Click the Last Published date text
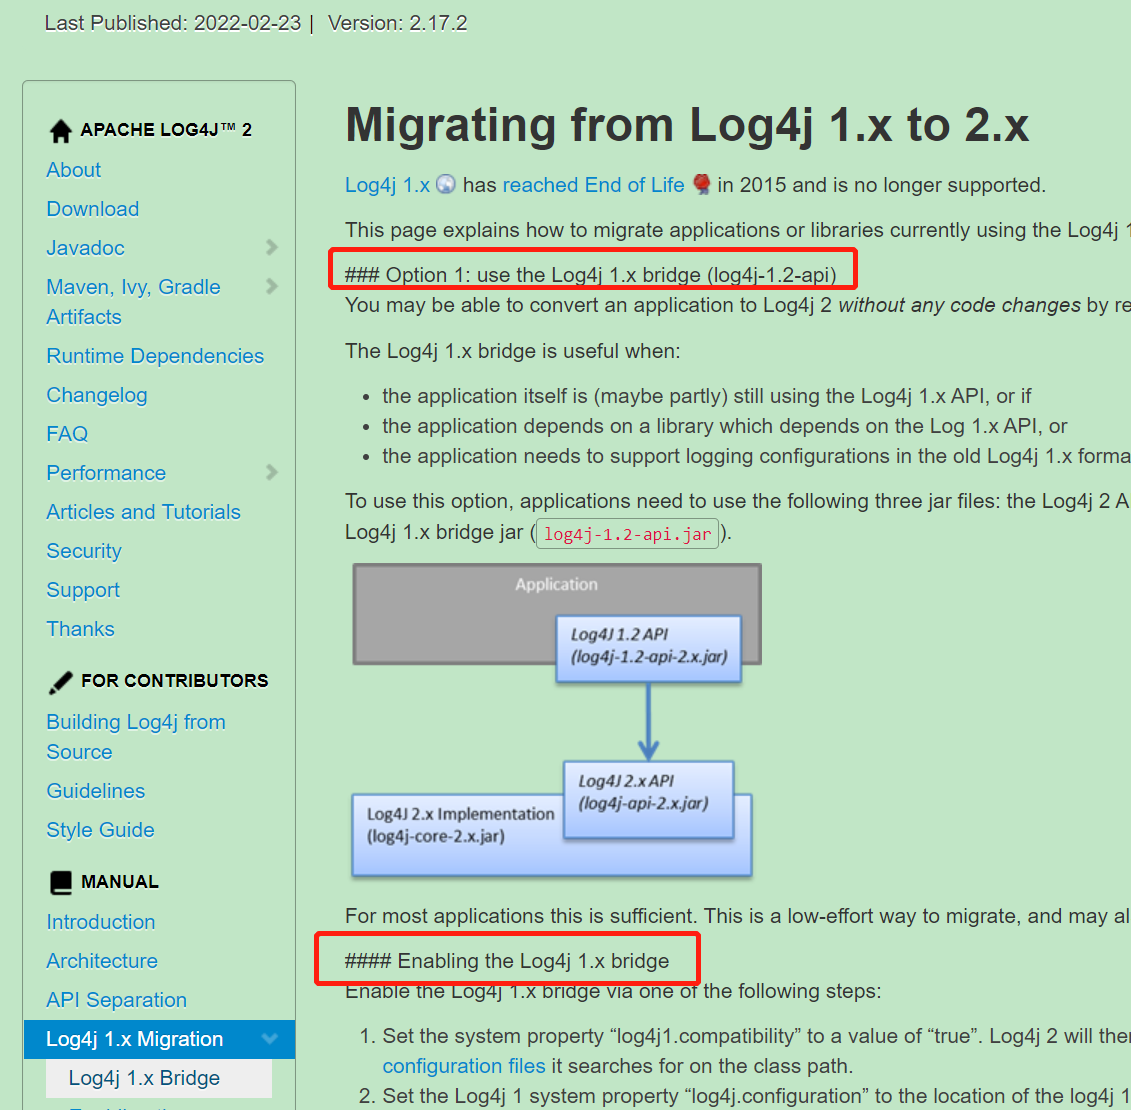Viewport: 1131px width, 1110px height. pos(172,23)
